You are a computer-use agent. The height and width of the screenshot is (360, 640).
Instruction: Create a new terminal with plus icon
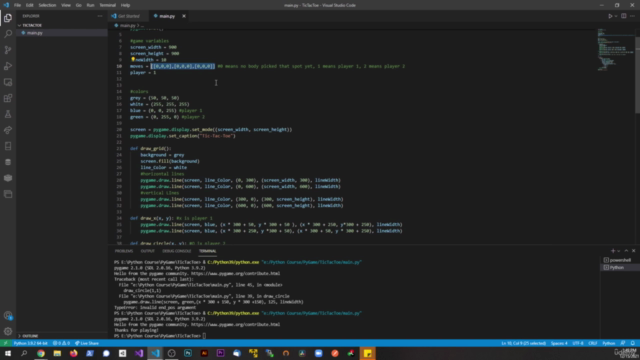[x=613, y=251]
